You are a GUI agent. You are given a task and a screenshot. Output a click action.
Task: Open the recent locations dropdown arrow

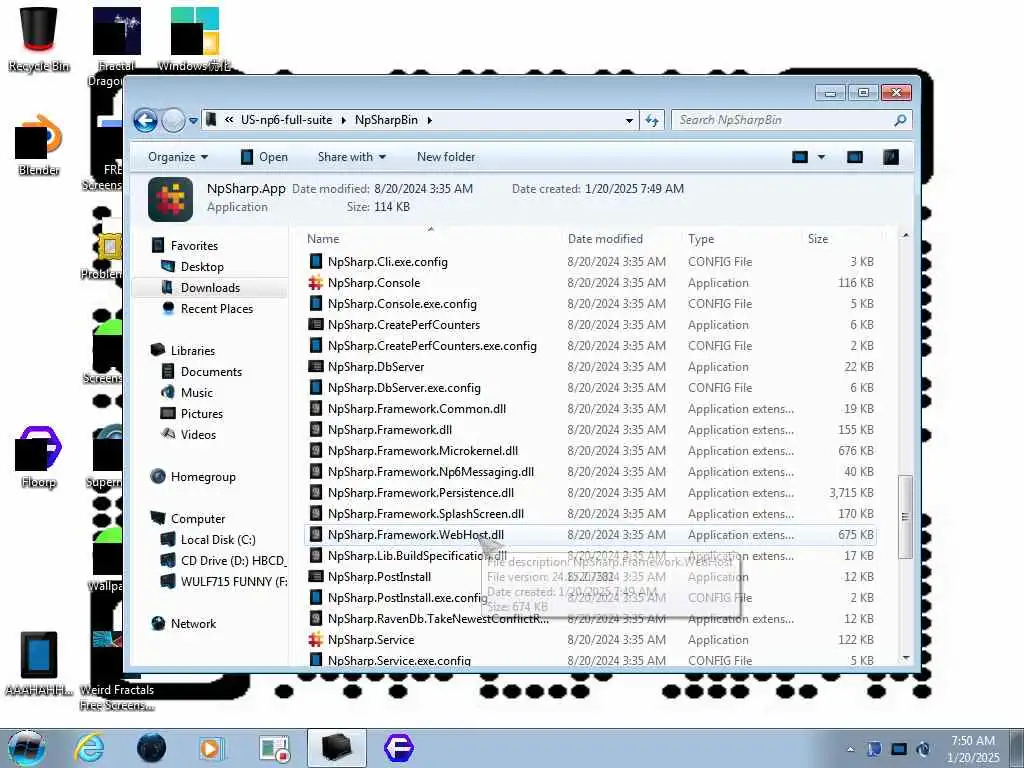click(x=193, y=121)
